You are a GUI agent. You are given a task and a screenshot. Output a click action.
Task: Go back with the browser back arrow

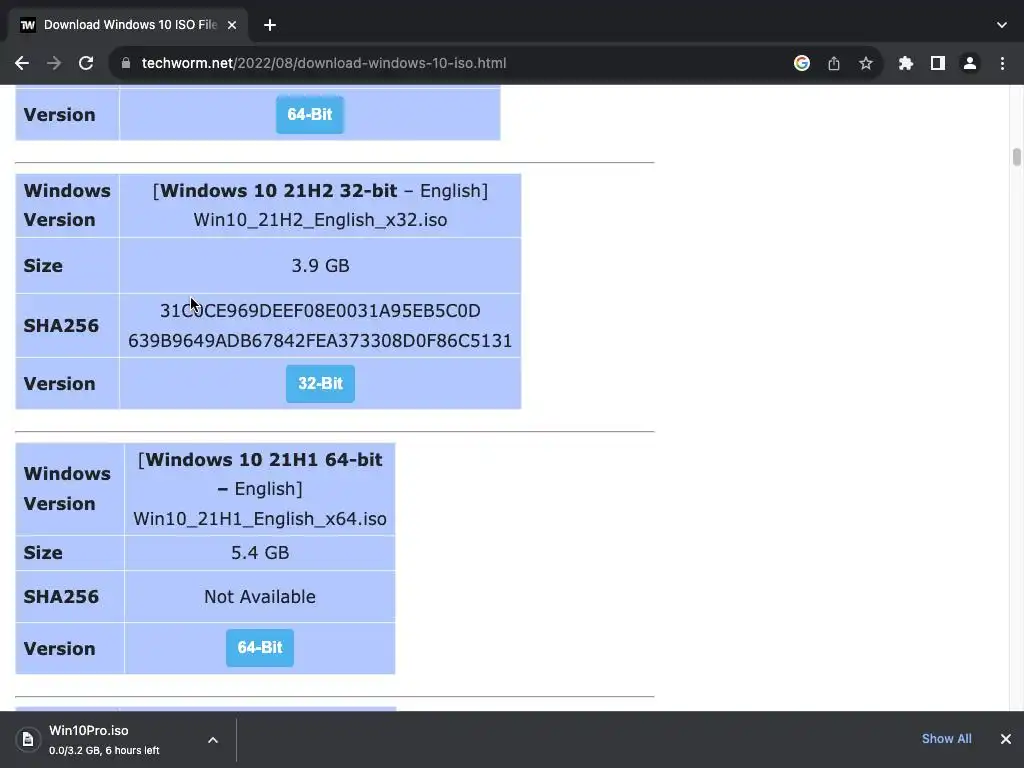[x=22, y=63]
